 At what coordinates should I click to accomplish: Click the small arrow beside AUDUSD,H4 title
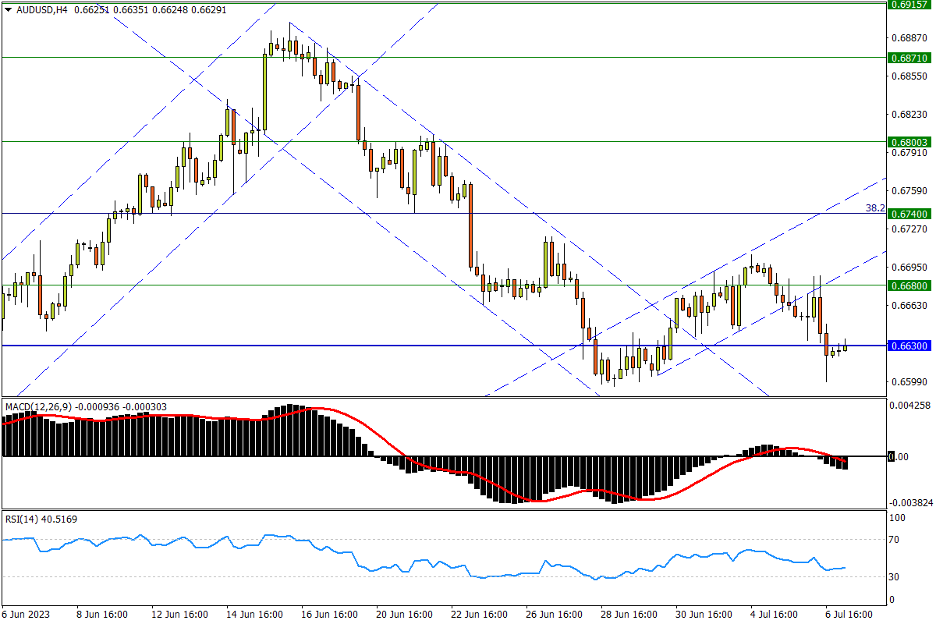tap(8, 9)
